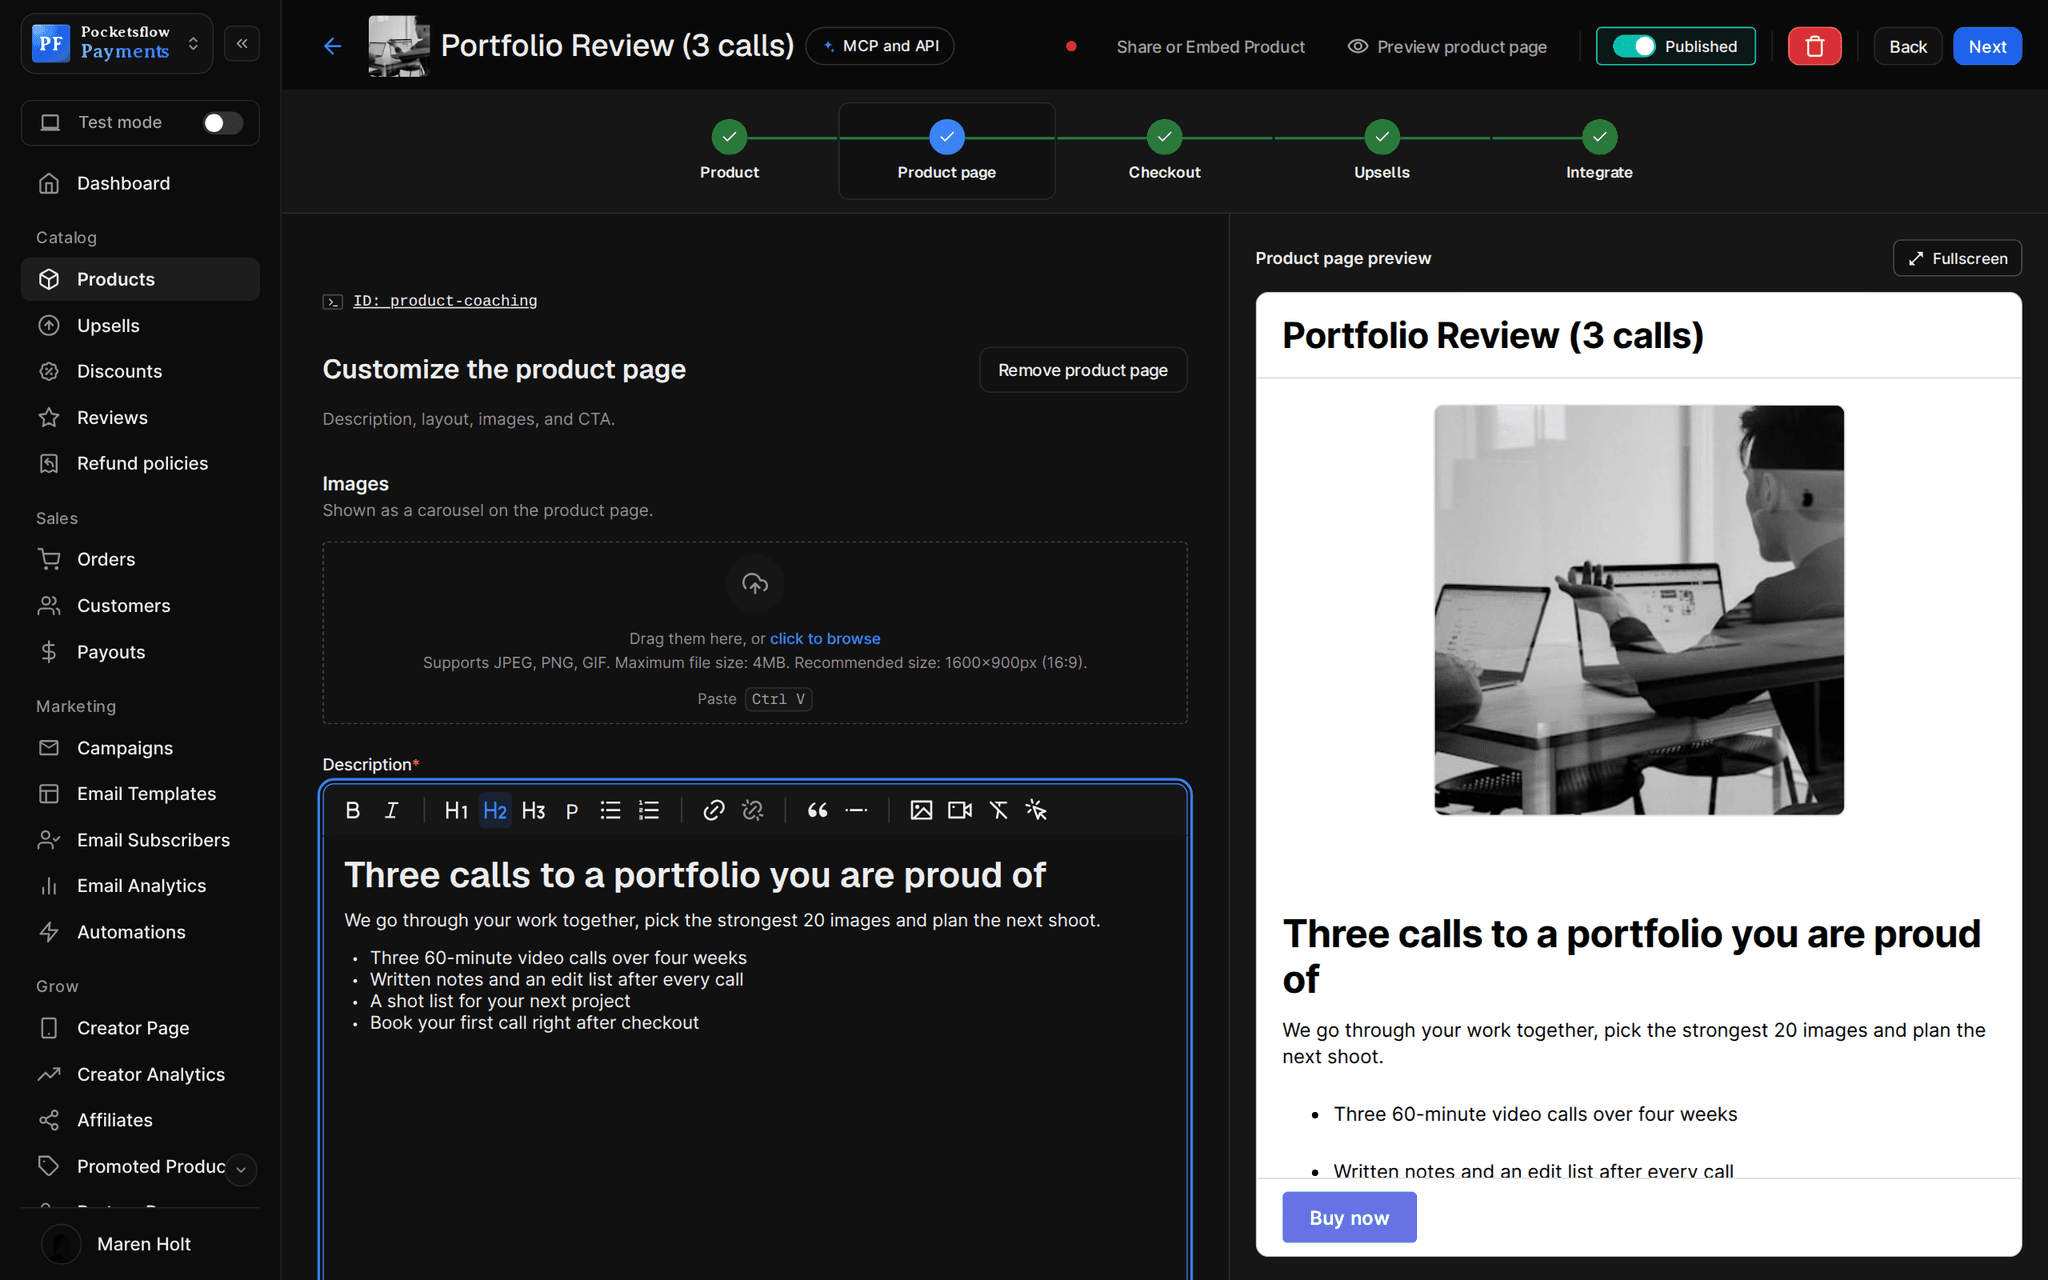Set paragraph style with P button

(x=572, y=810)
